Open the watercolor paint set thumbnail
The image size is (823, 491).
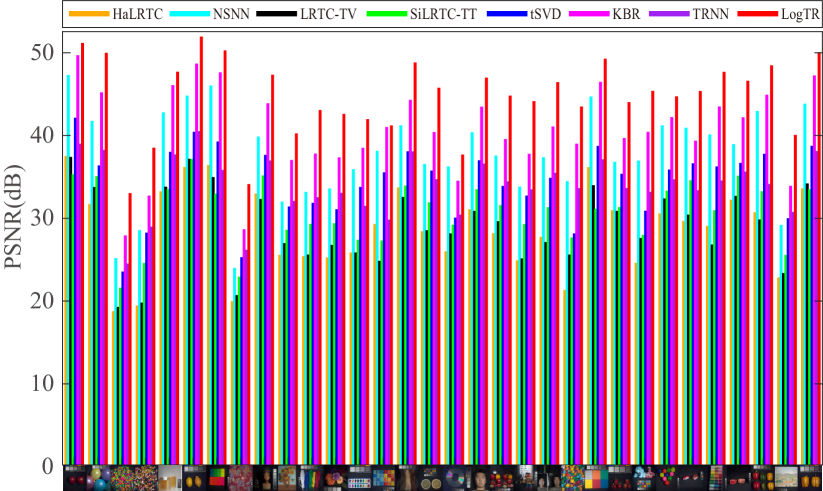(x=360, y=478)
